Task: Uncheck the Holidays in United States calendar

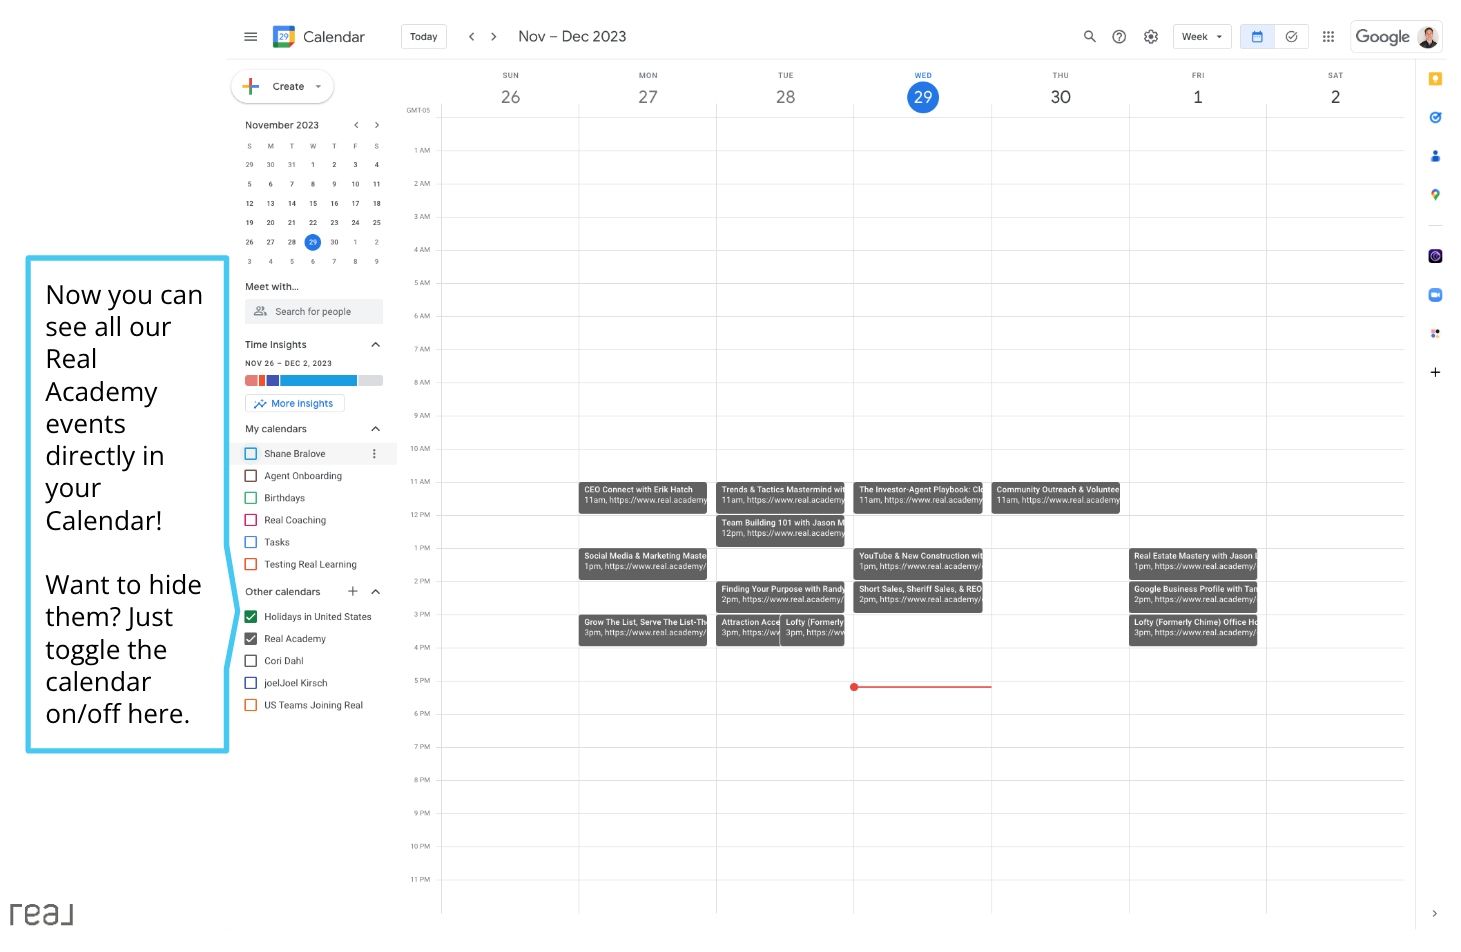Action: [x=249, y=616]
